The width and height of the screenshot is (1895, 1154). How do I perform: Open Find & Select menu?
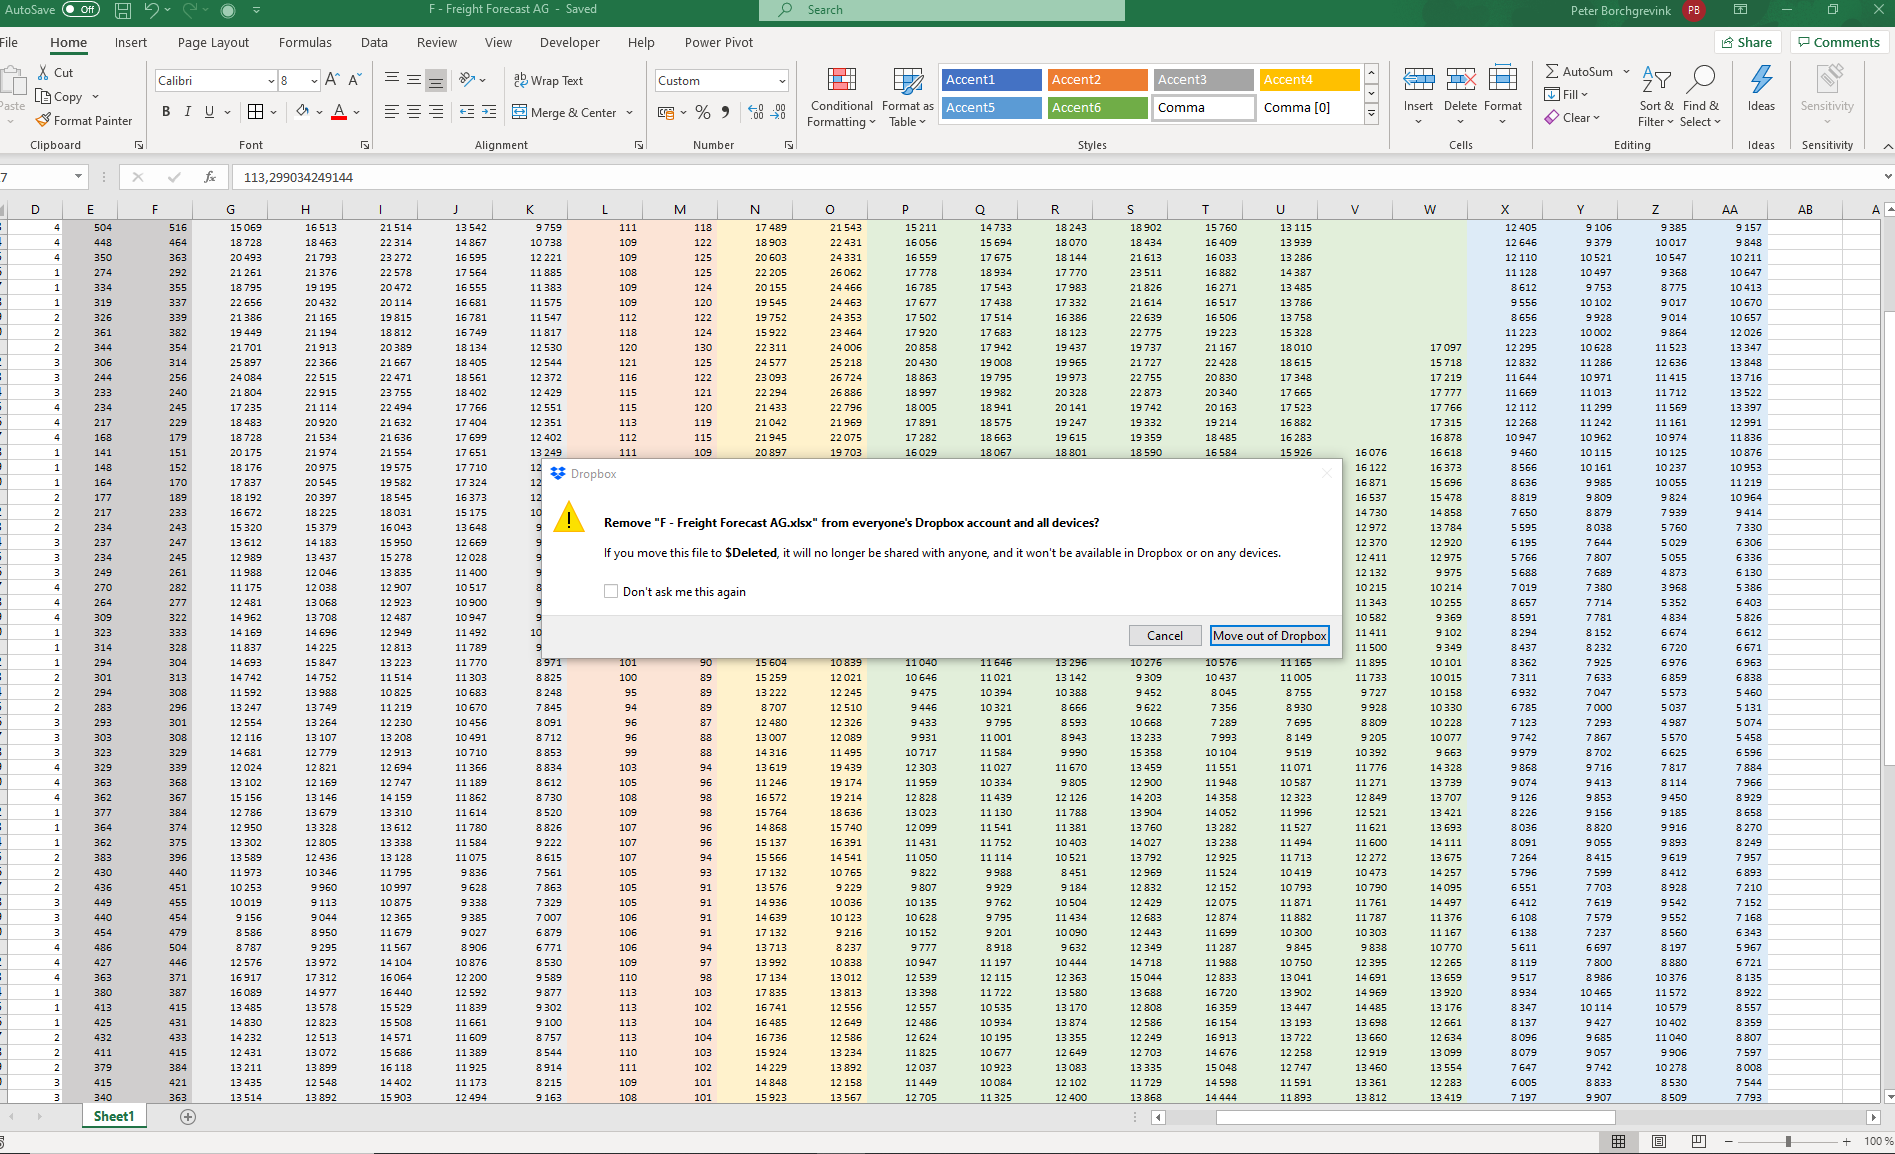1701,96
